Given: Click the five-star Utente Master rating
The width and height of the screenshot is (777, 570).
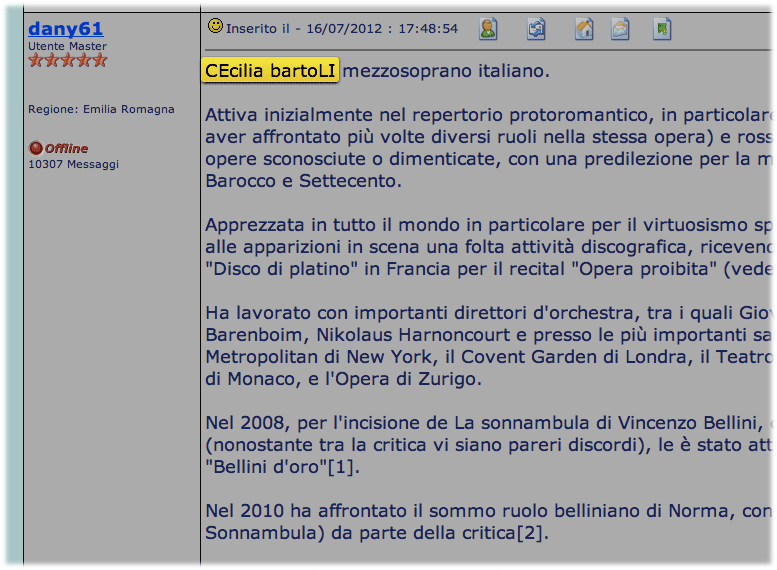Looking at the screenshot, I should [68, 60].
